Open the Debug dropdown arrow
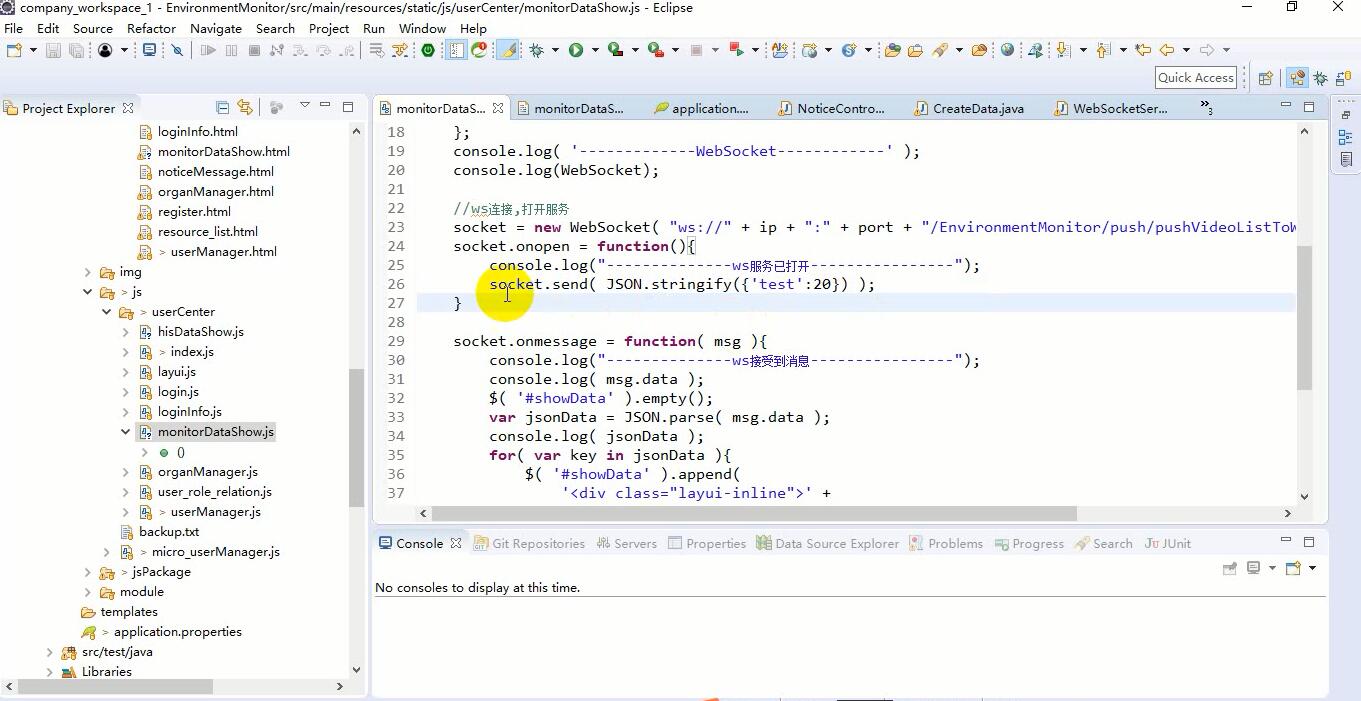This screenshot has height=701, width=1361. (555, 50)
